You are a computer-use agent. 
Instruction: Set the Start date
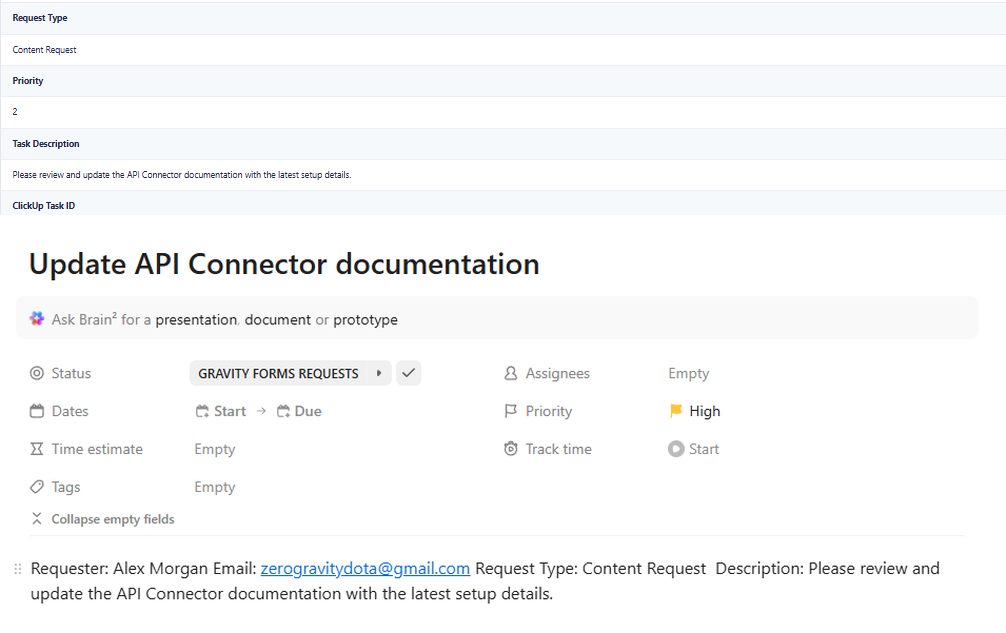point(221,411)
